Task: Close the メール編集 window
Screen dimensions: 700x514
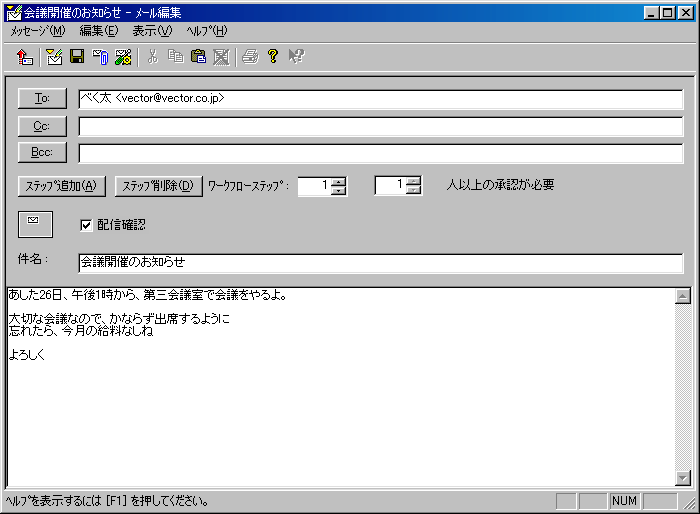Action: [686, 13]
